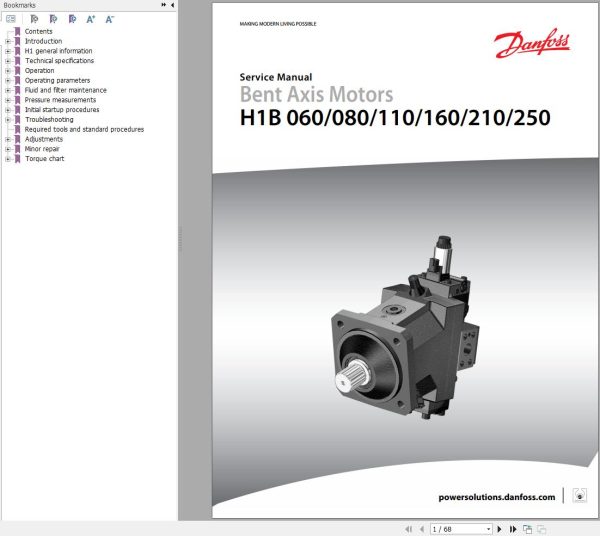This screenshot has width=600, height=536.
Task: Open Required tools and standard procedures bookmark
Action: 84,129
